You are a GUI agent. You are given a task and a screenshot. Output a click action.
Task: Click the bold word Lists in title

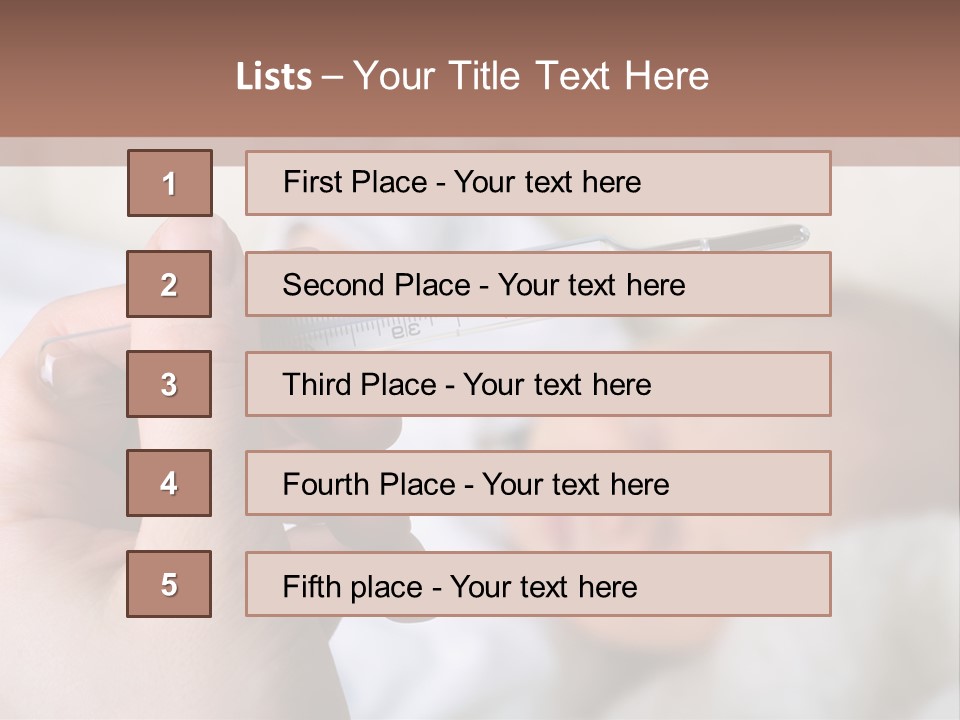coord(274,77)
